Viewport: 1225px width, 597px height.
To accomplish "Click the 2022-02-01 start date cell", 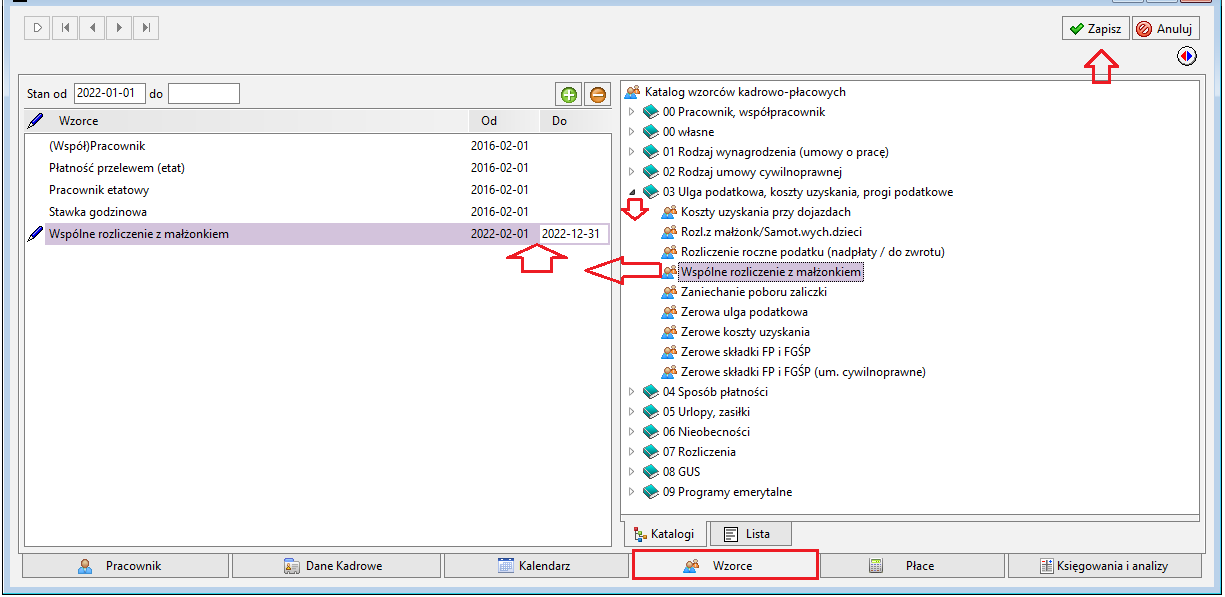I will pyautogui.click(x=500, y=234).
